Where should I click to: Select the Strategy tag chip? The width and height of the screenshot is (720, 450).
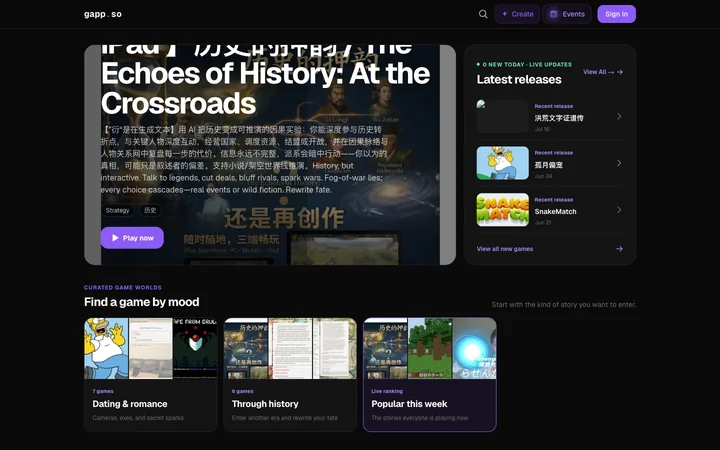[x=118, y=210]
